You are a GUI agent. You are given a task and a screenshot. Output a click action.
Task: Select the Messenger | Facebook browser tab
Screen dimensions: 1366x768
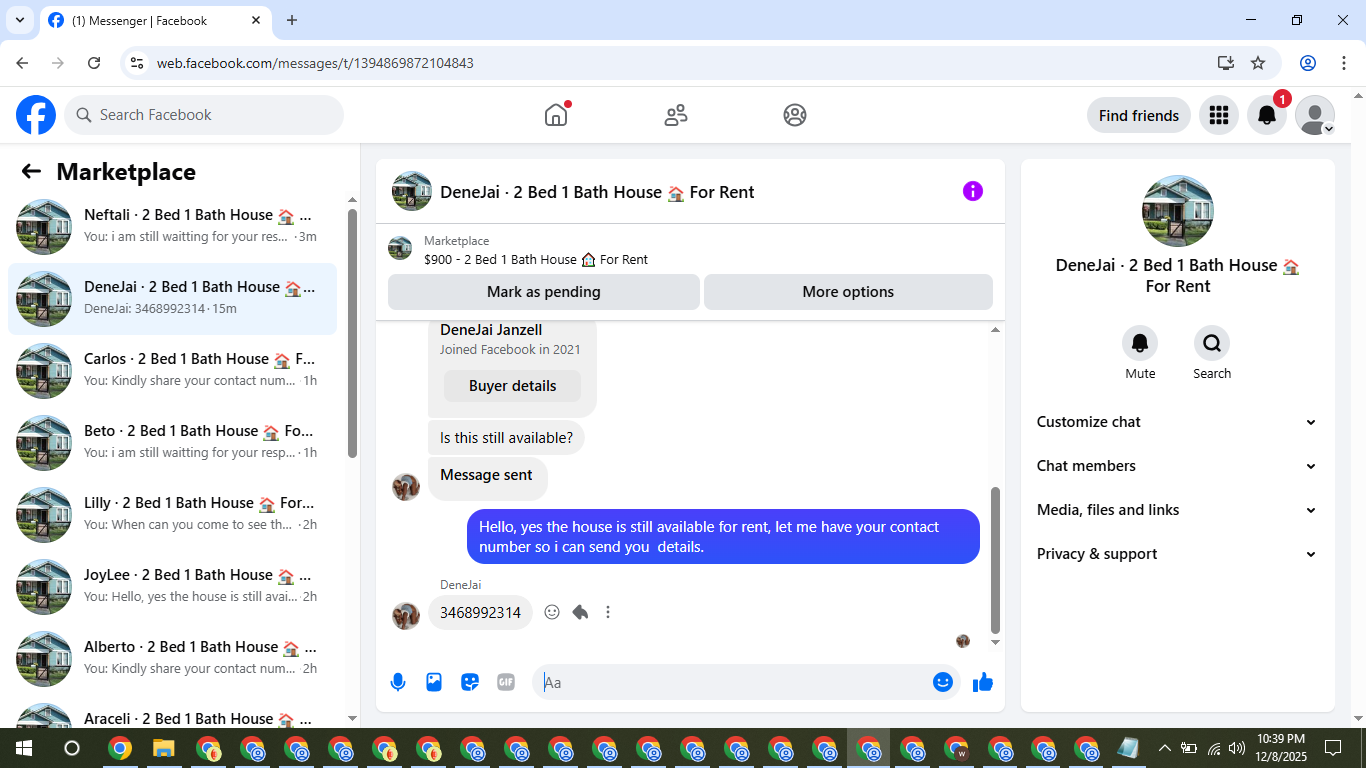(x=155, y=20)
